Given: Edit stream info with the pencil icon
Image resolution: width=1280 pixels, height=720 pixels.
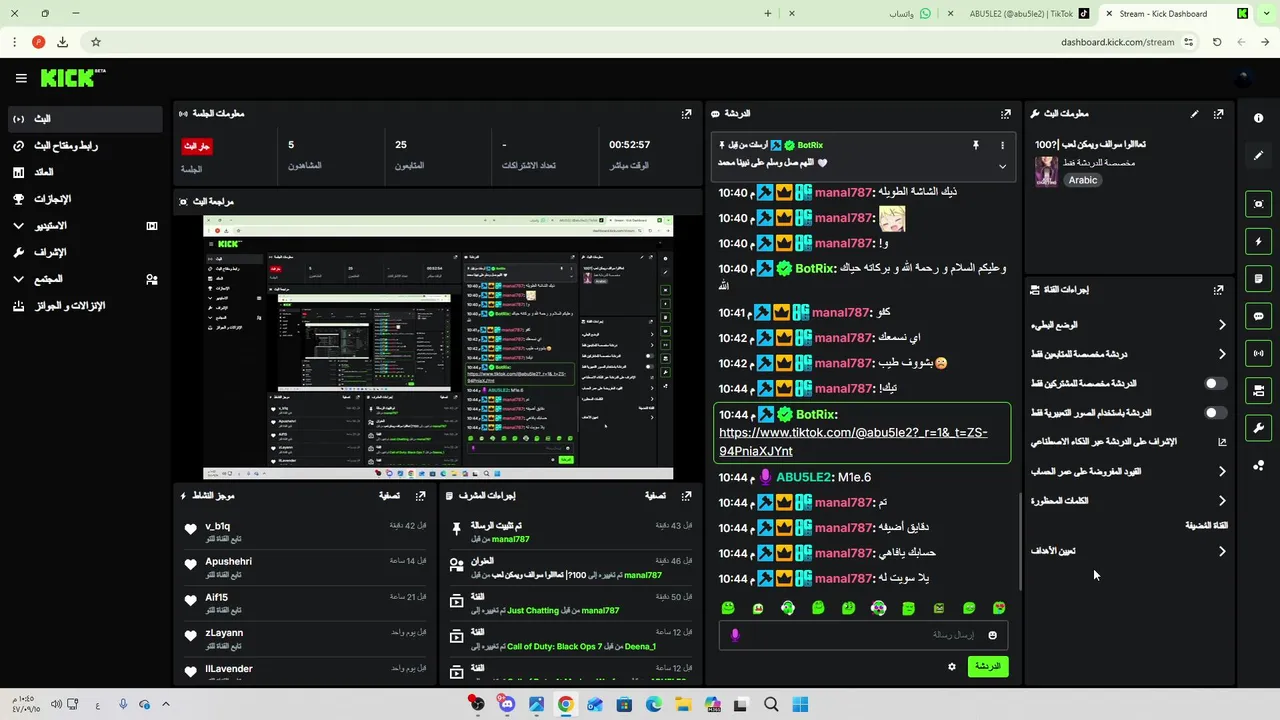Looking at the screenshot, I should pos(1194,114).
